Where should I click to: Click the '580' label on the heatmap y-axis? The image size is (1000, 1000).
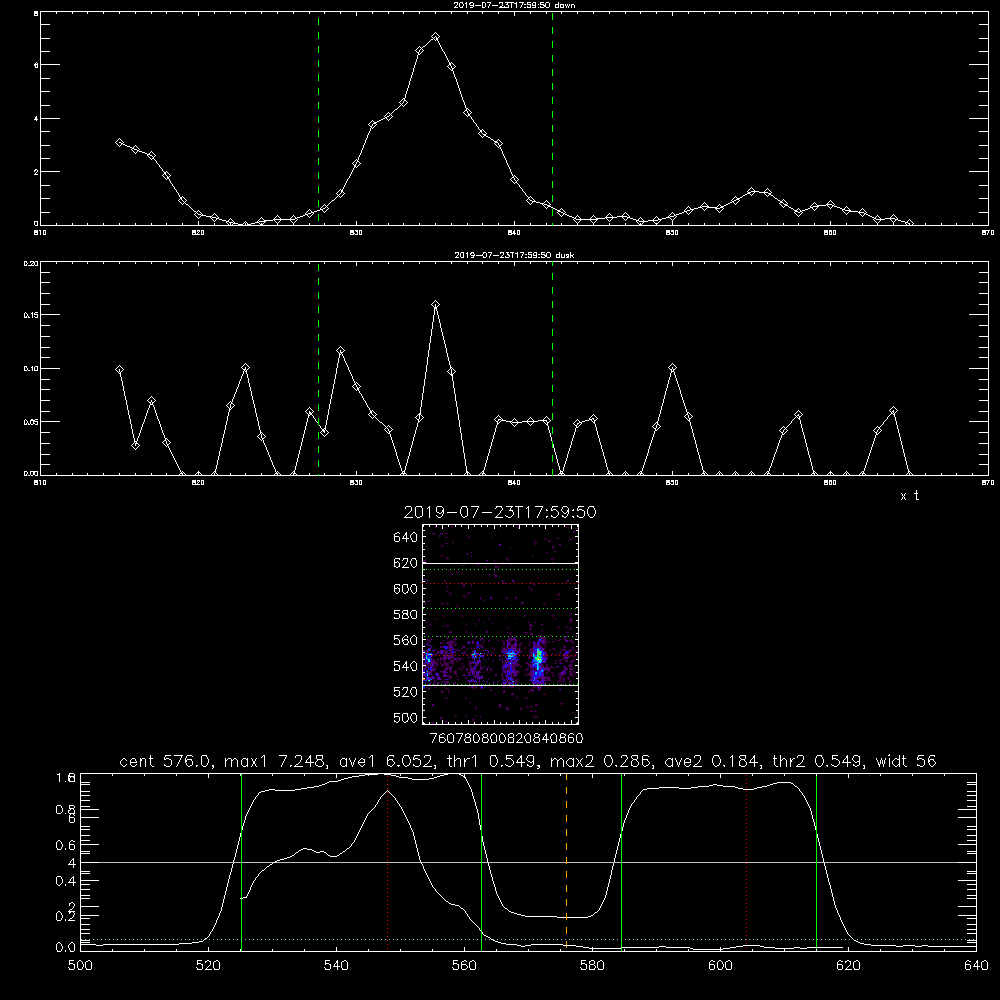(x=406, y=615)
